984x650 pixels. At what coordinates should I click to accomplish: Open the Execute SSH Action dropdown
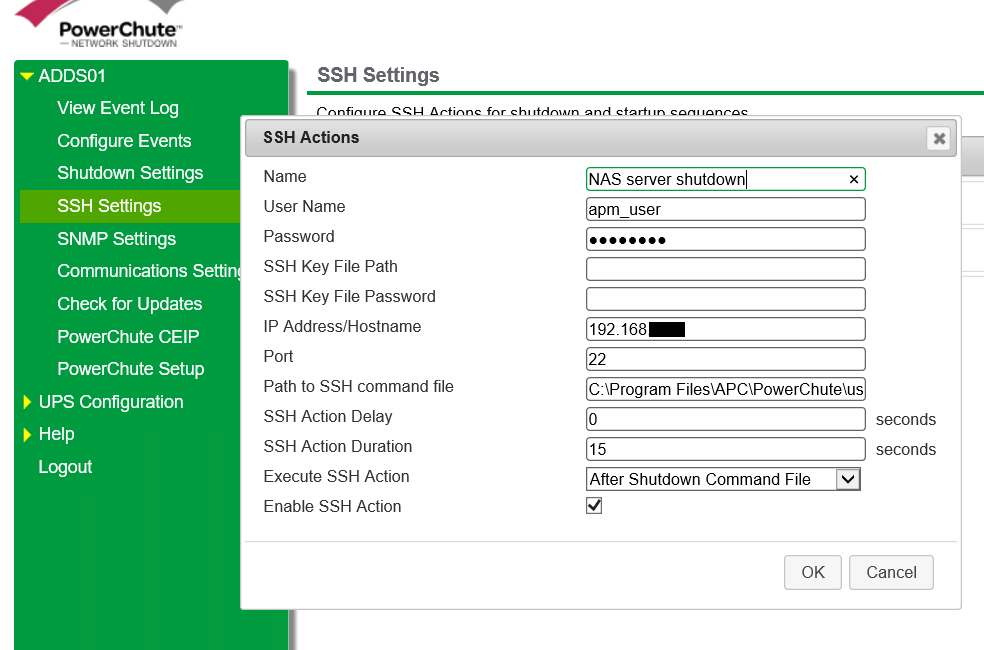pos(848,479)
